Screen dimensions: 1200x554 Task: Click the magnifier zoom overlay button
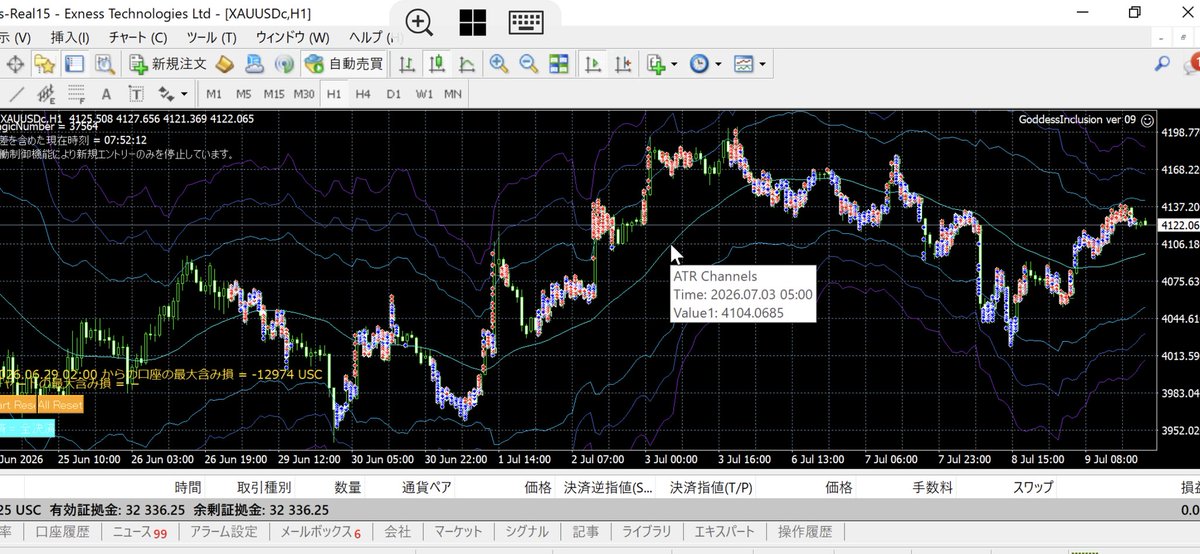420,22
